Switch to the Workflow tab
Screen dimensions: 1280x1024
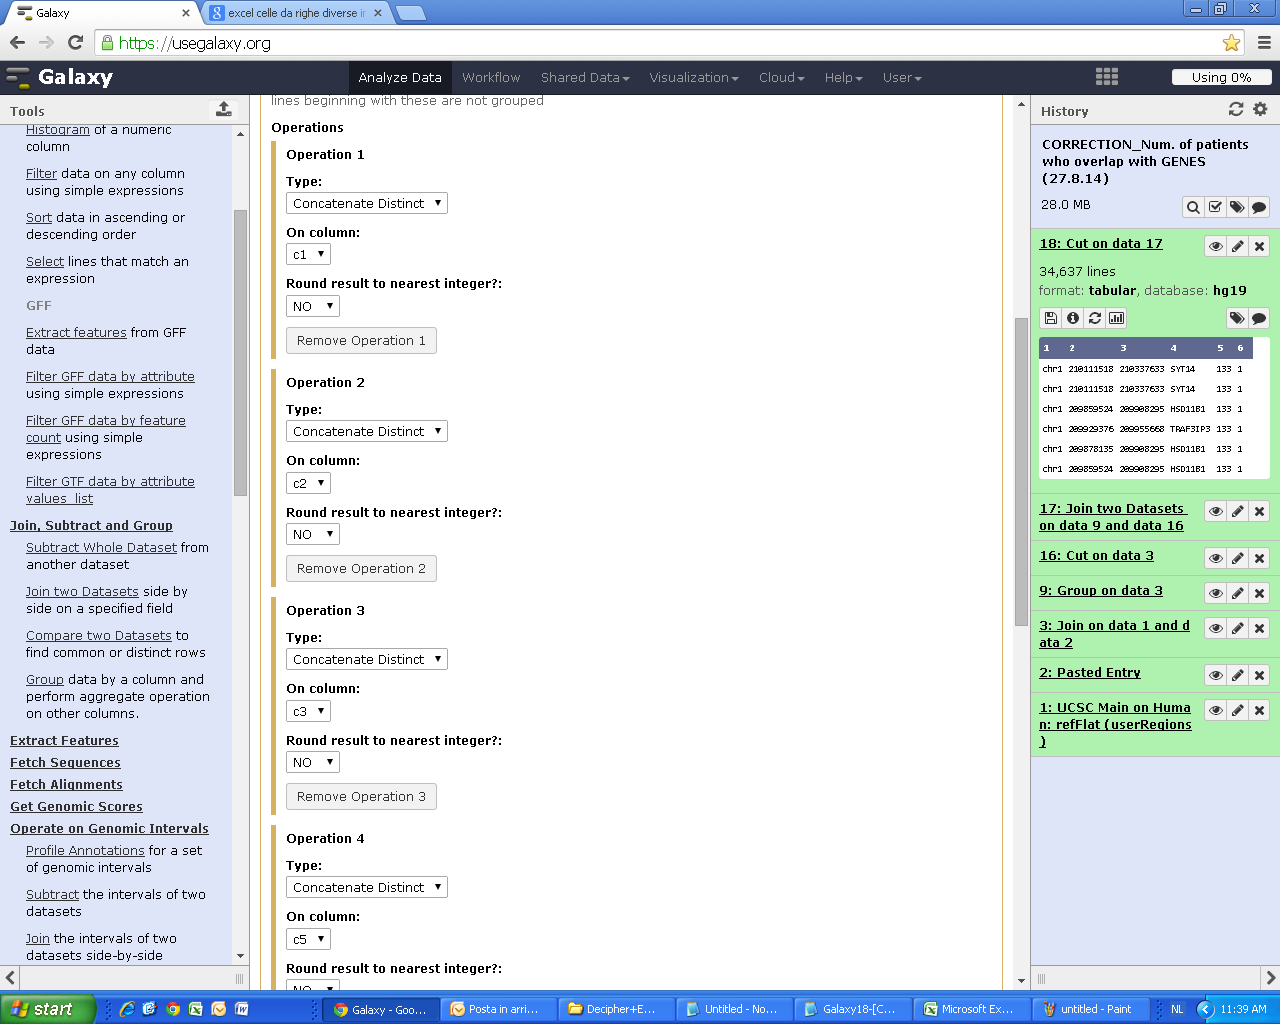pyautogui.click(x=491, y=77)
